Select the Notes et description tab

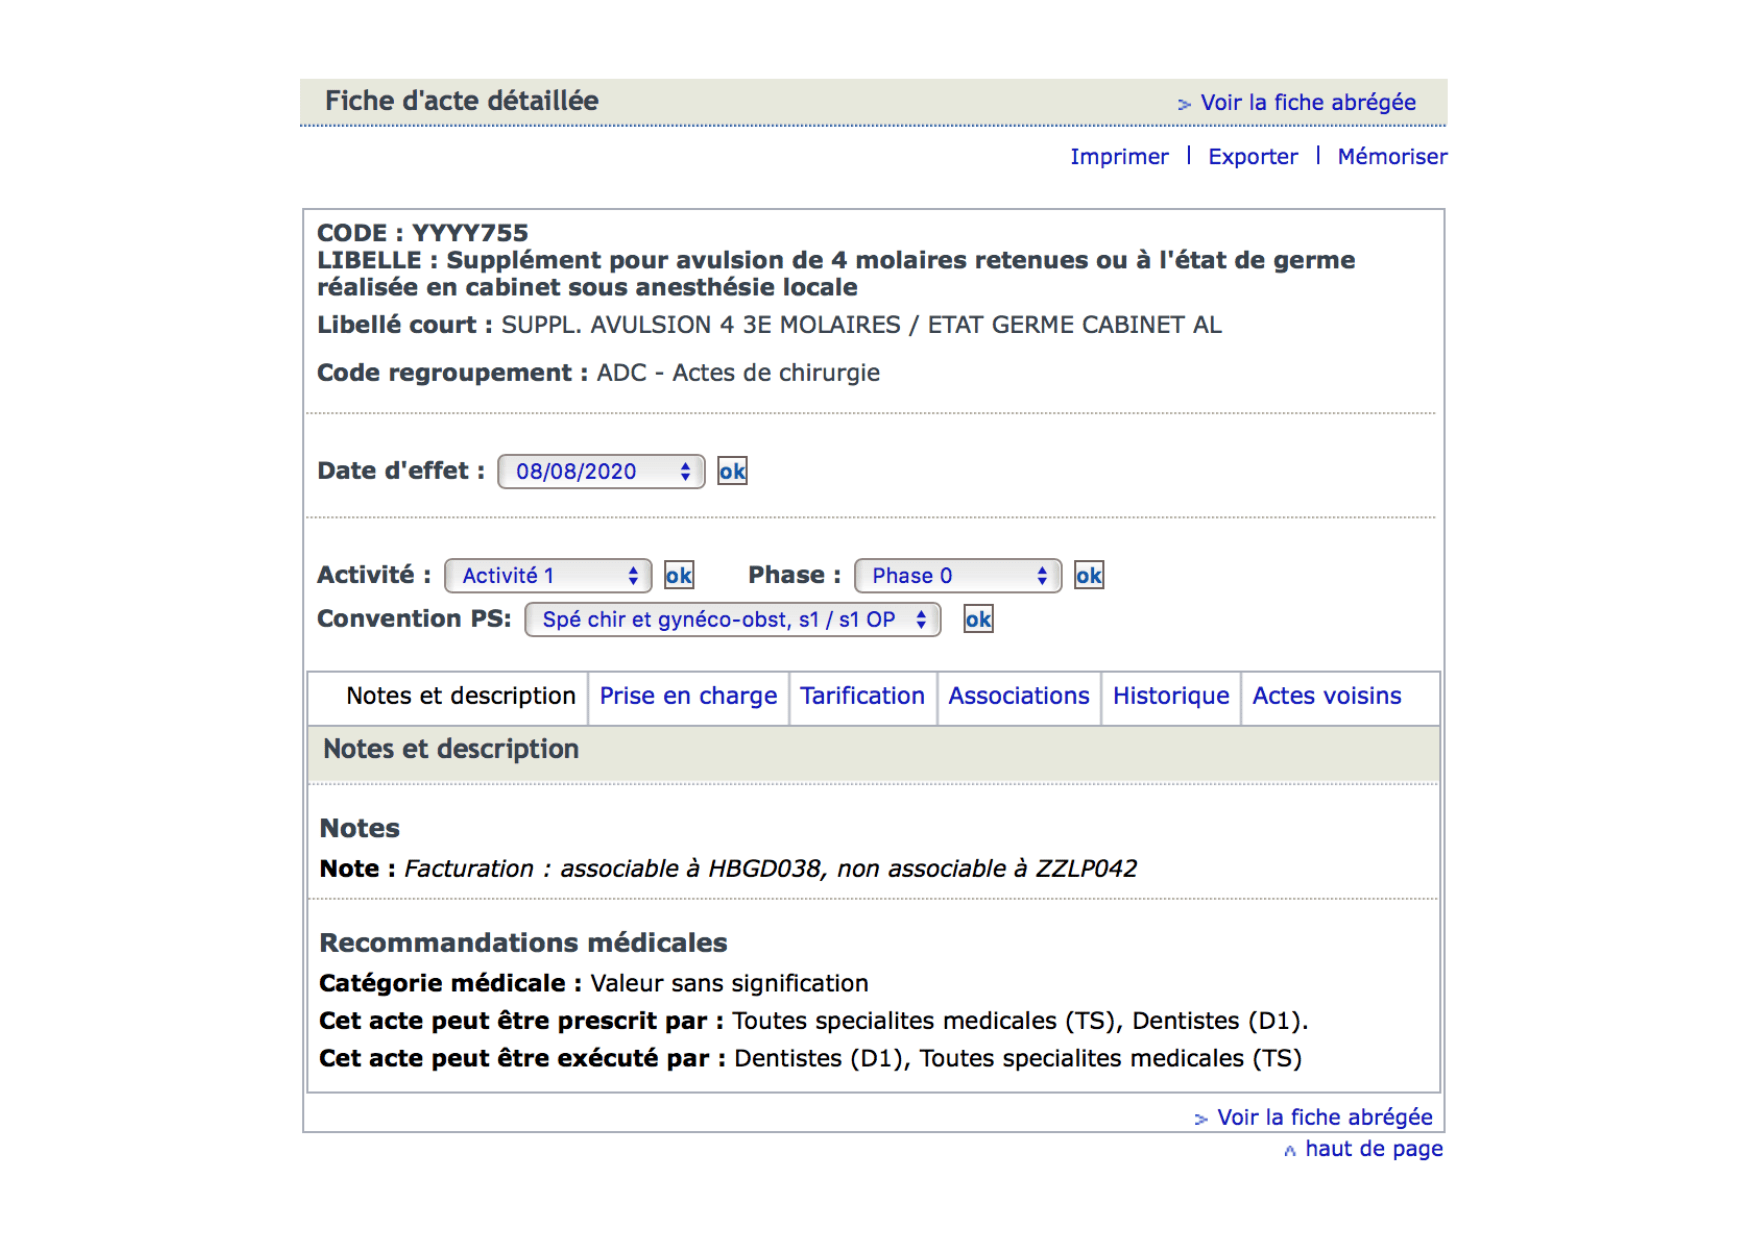coord(460,696)
